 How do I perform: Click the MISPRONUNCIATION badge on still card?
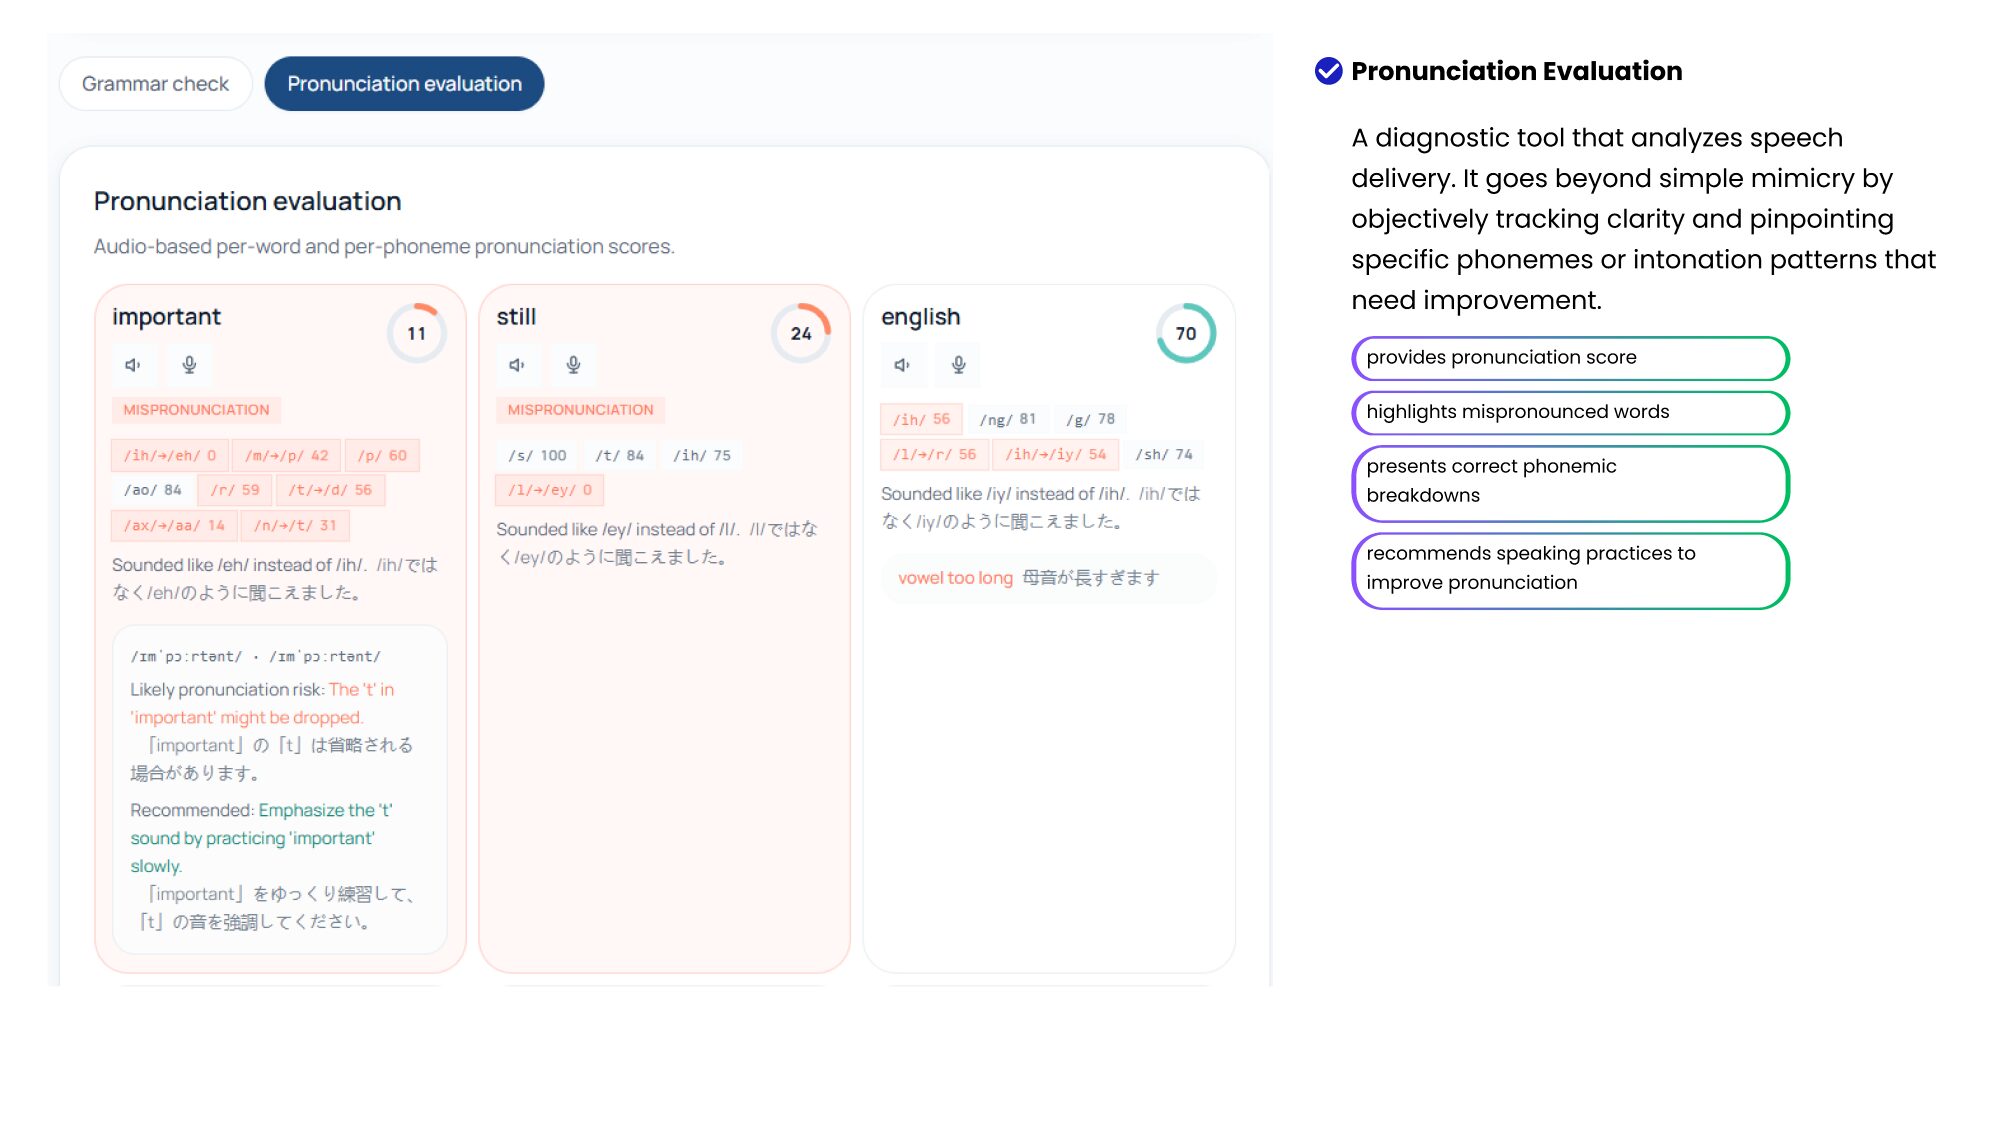[580, 410]
